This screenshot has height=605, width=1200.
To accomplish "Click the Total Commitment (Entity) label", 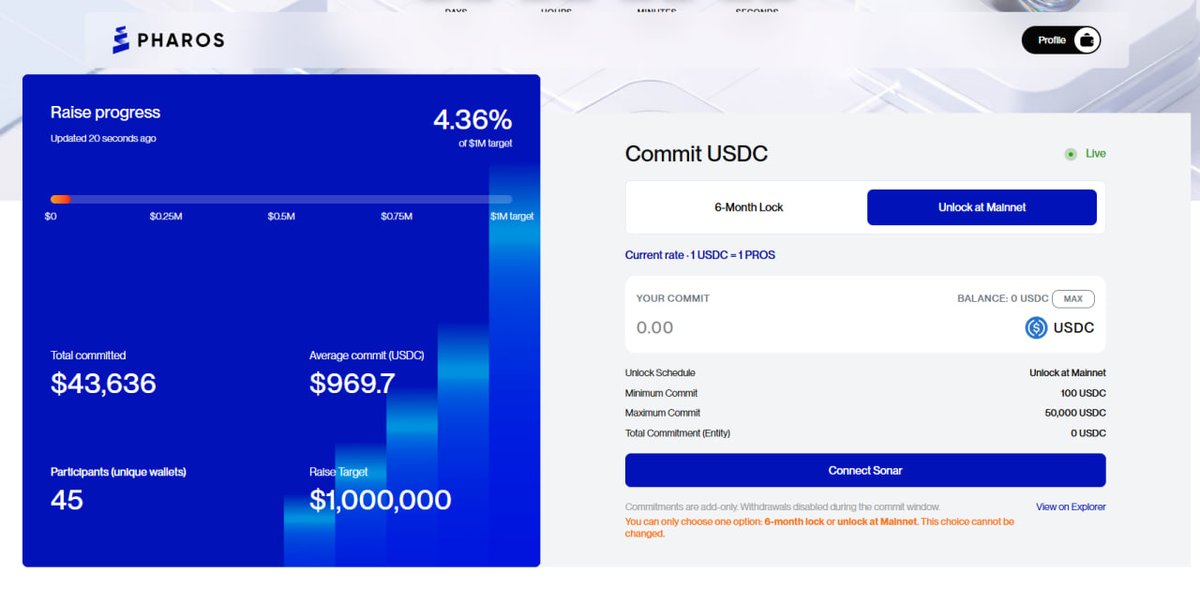I will pos(678,433).
